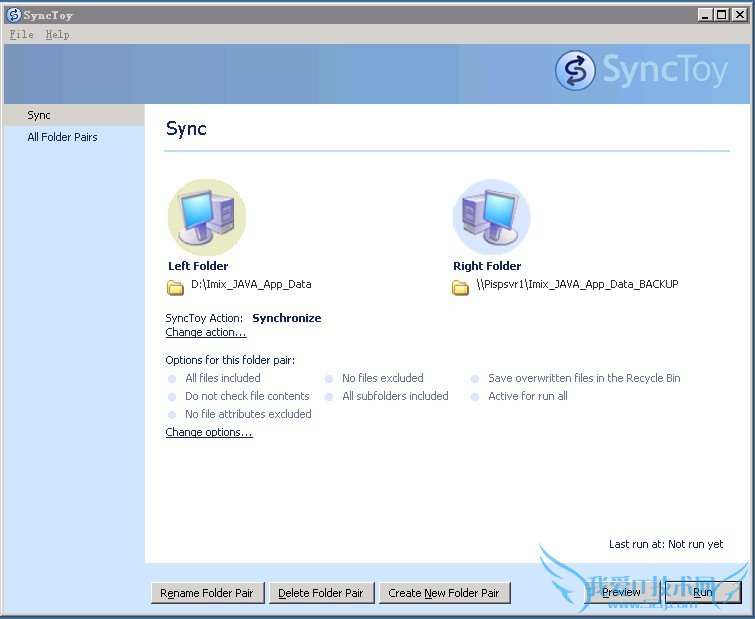
Task: Click the Change action link
Action: pos(206,332)
